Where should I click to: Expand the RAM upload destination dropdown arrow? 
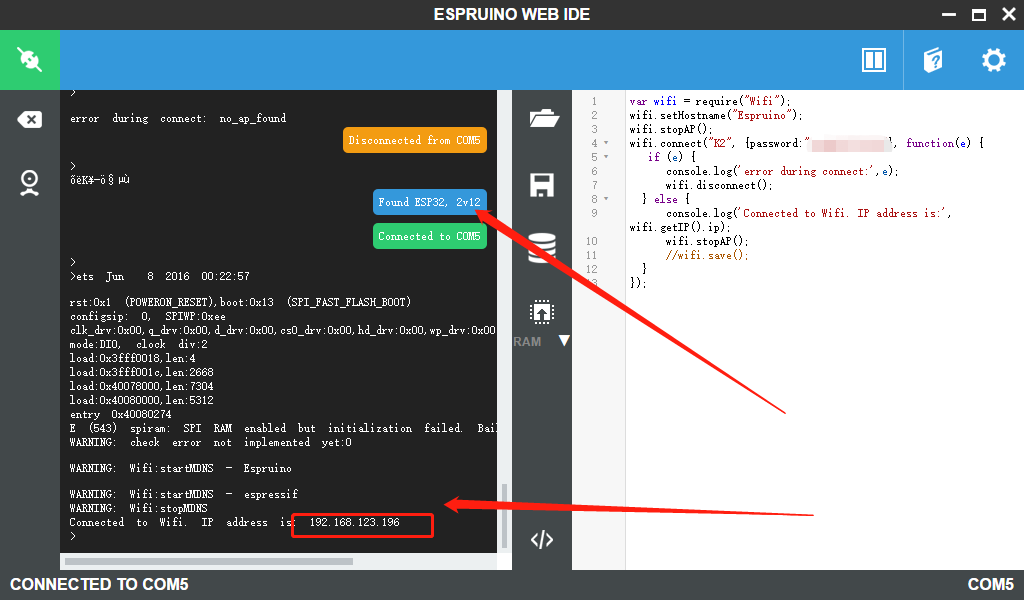(x=564, y=341)
